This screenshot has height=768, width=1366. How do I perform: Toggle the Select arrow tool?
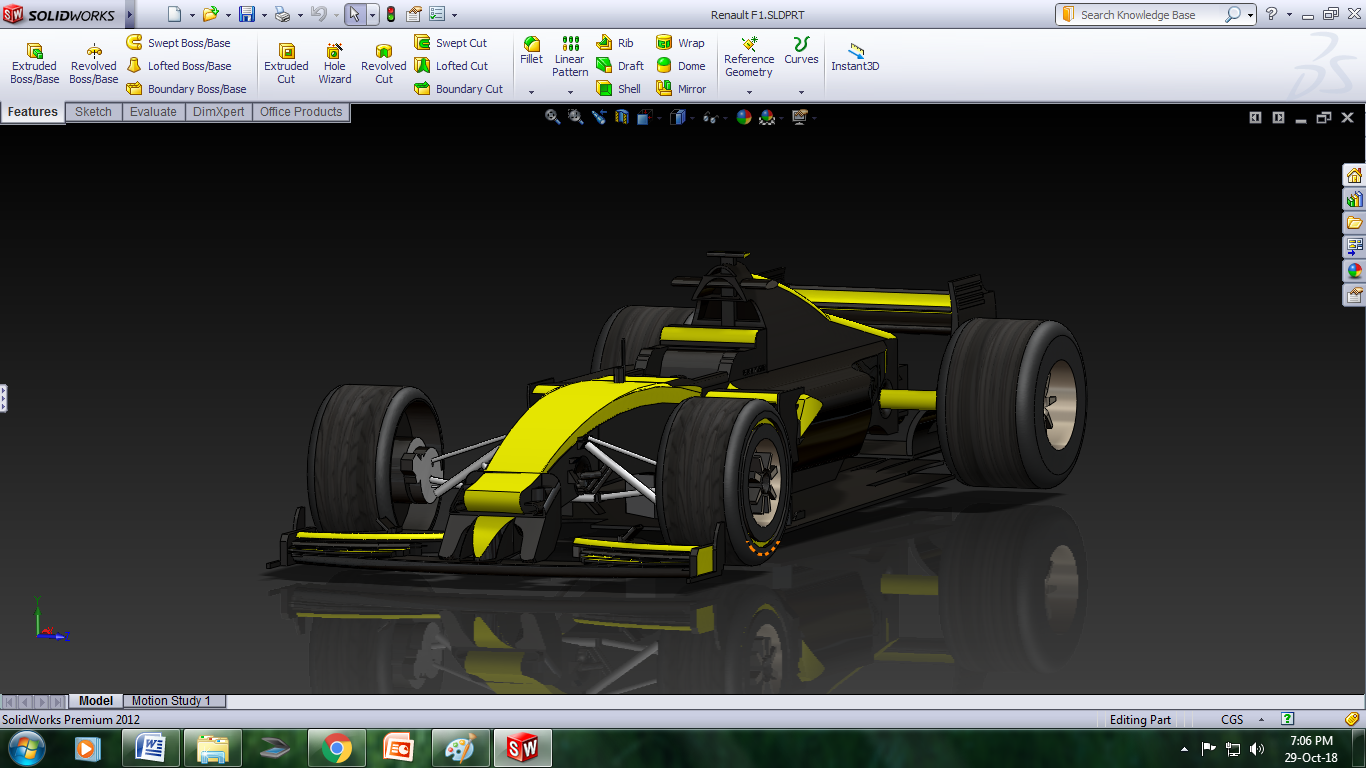tap(354, 15)
